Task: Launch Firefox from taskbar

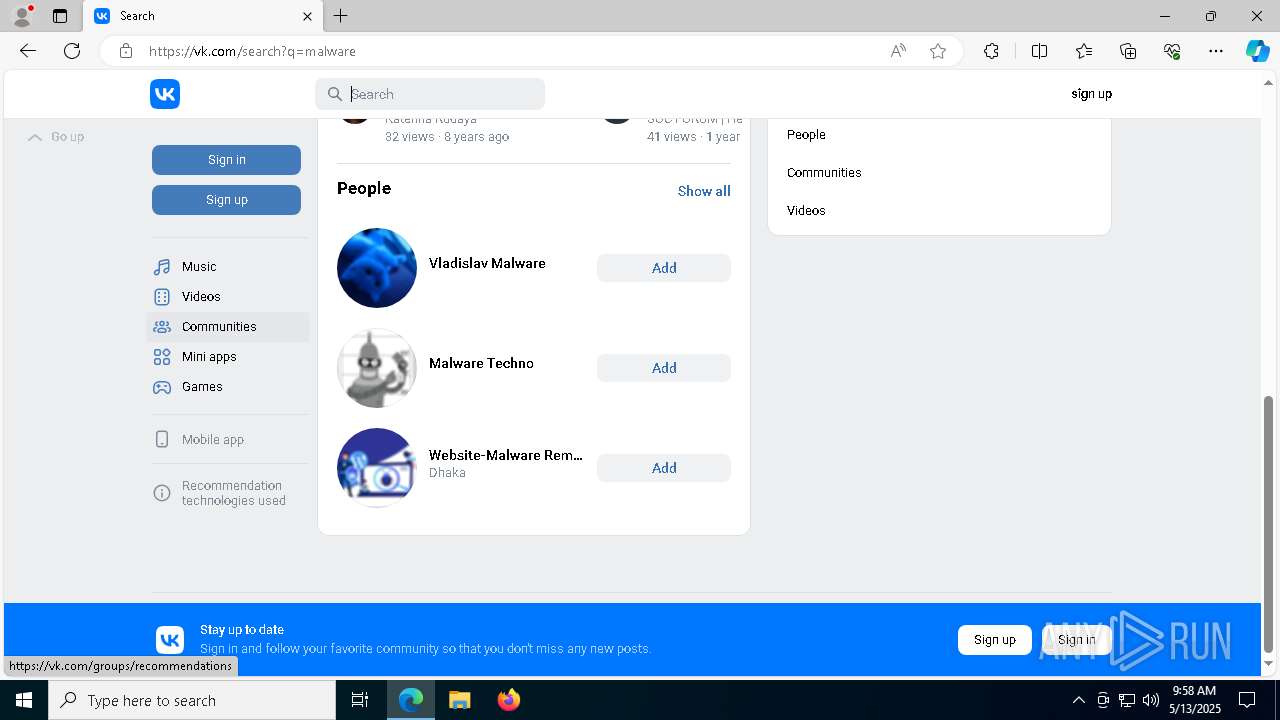Action: [x=509, y=700]
